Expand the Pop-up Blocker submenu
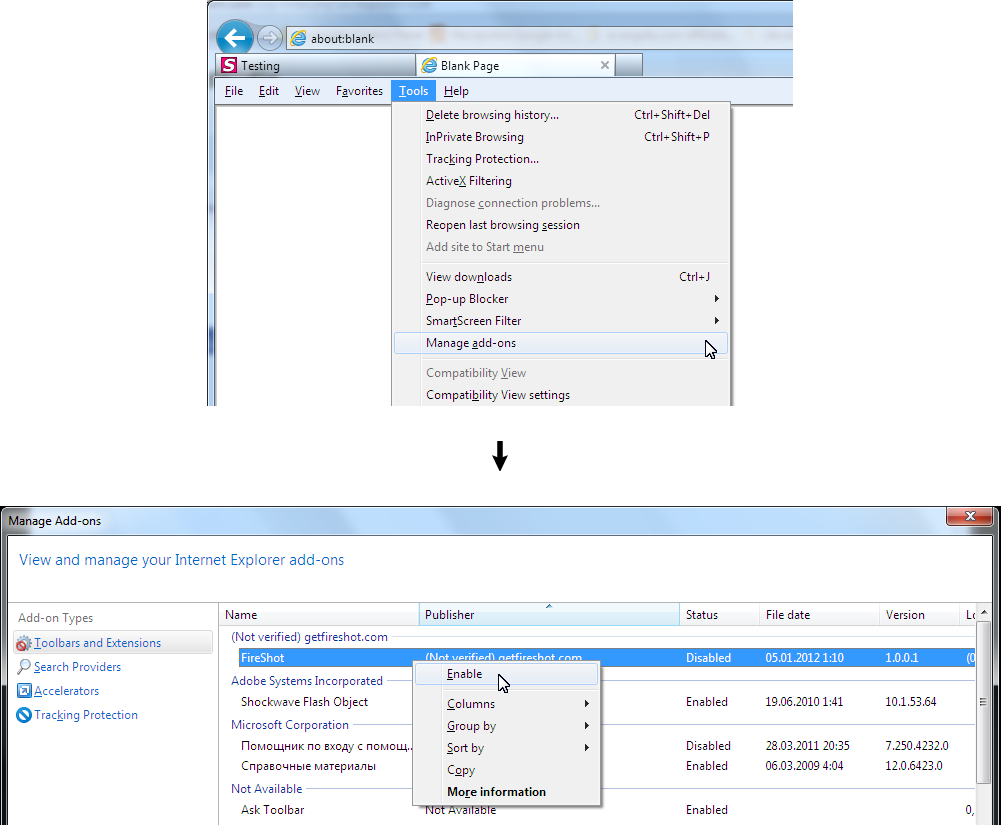The image size is (1001, 825). [x=561, y=299]
